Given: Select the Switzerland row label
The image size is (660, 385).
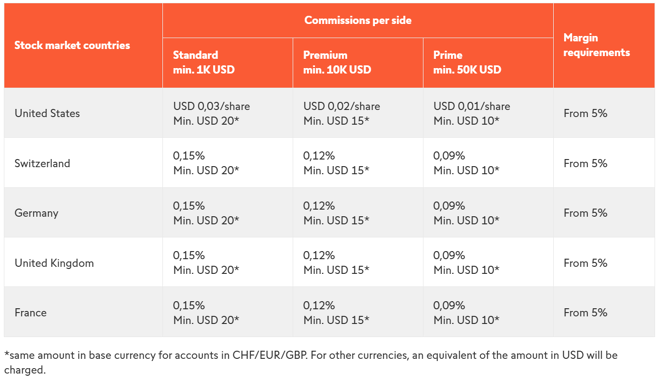Looking at the screenshot, I should [x=42, y=163].
